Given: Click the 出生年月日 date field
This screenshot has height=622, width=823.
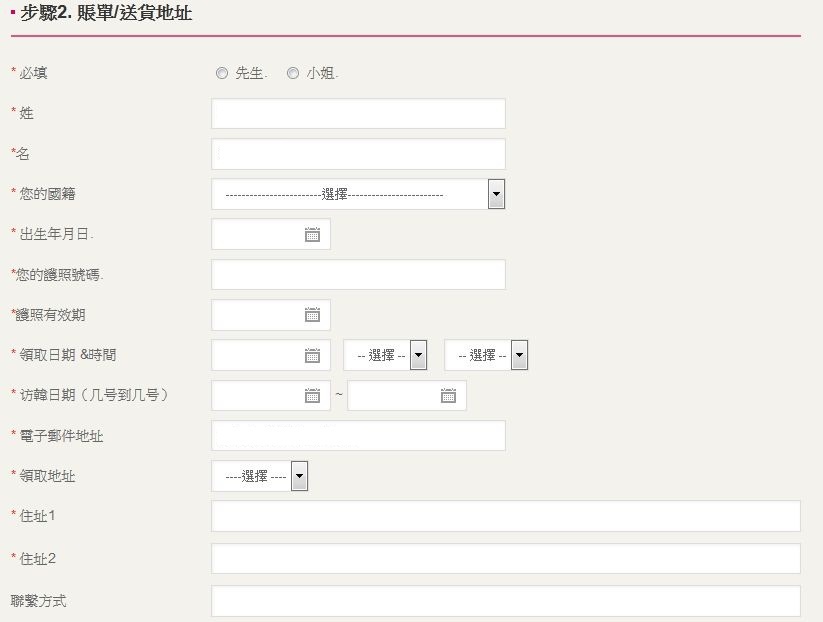Looking at the screenshot, I should coord(271,234).
